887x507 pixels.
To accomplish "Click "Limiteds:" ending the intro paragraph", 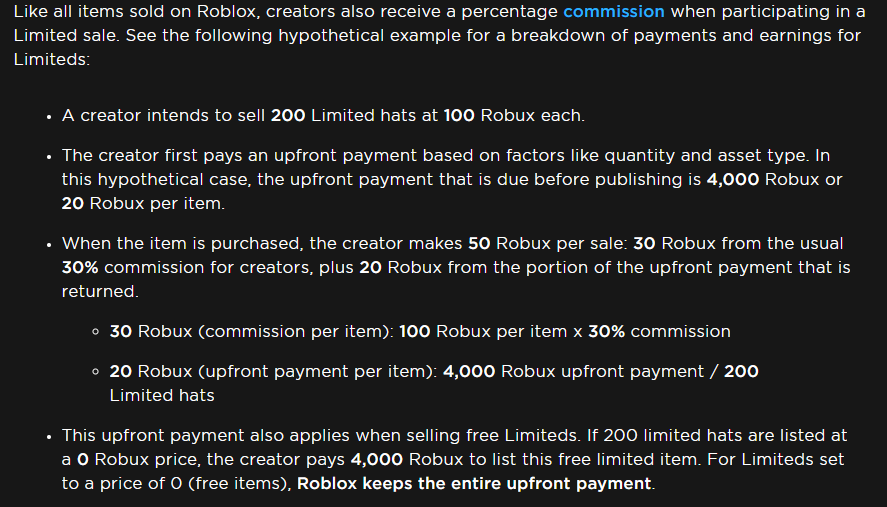I will click(52, 59).
